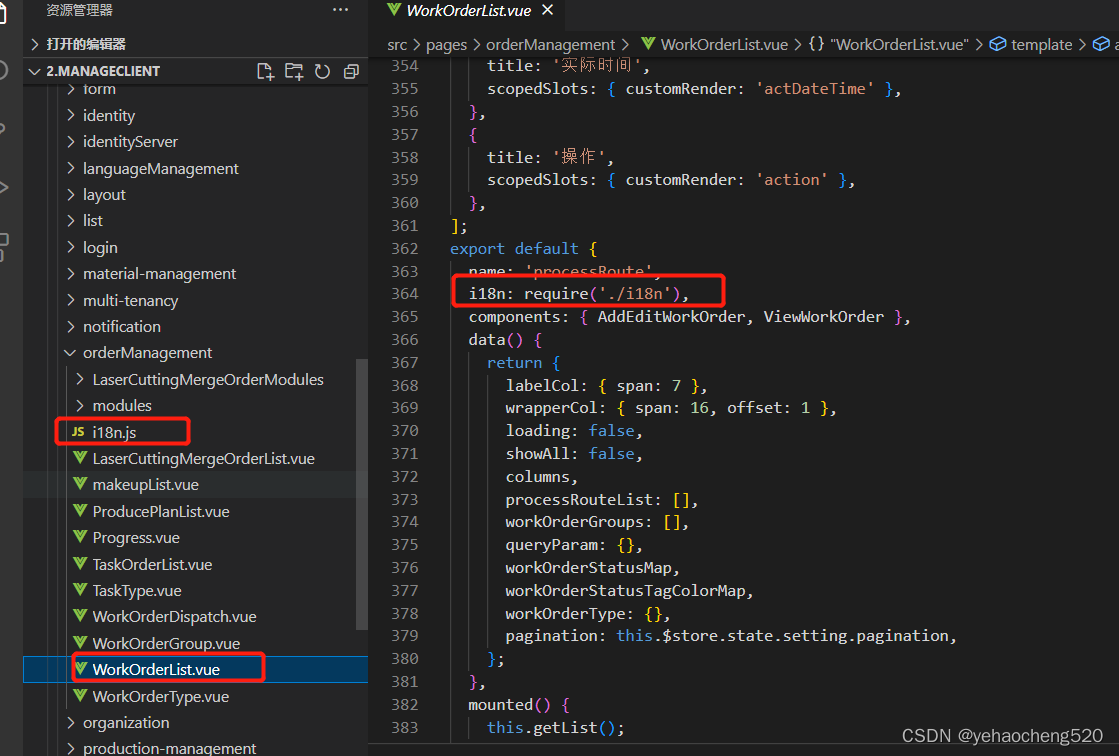Click the Vue icon beside Progress.vue

tap(80, 537)
